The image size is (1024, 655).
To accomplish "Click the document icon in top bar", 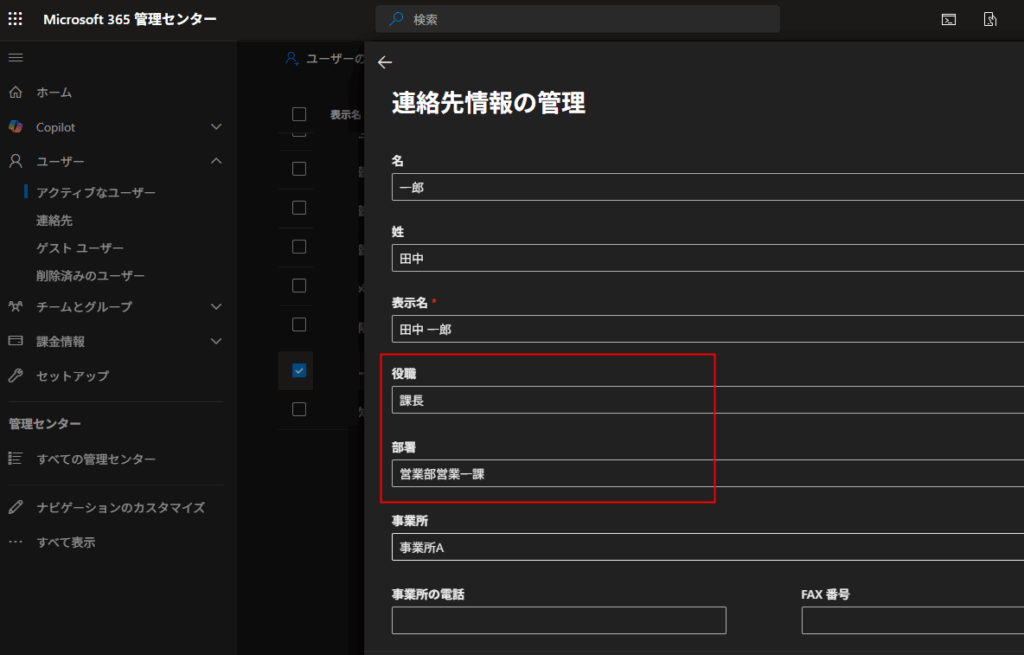I will point(990,20).
